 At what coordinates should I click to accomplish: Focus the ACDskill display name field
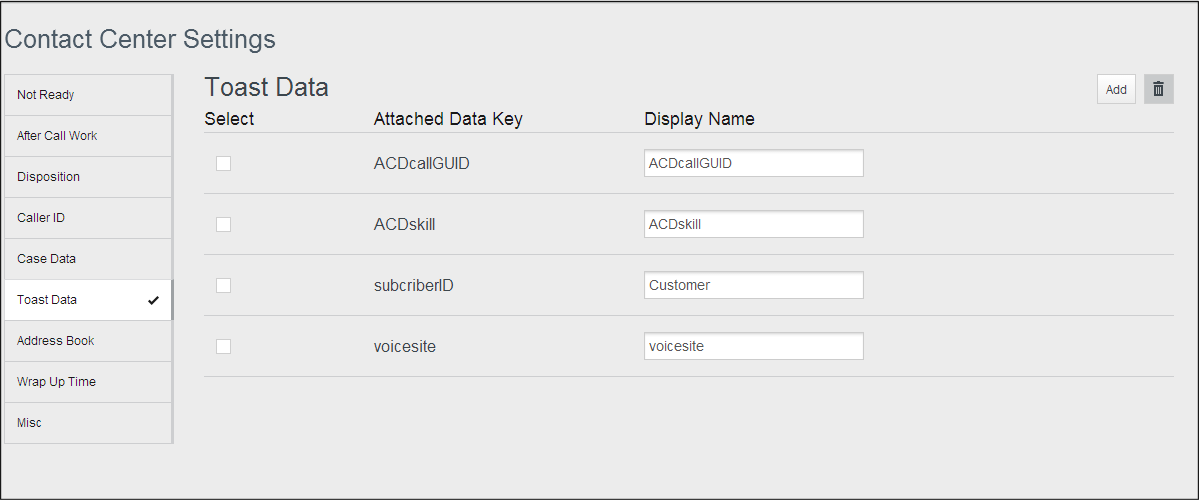(753, 224)
